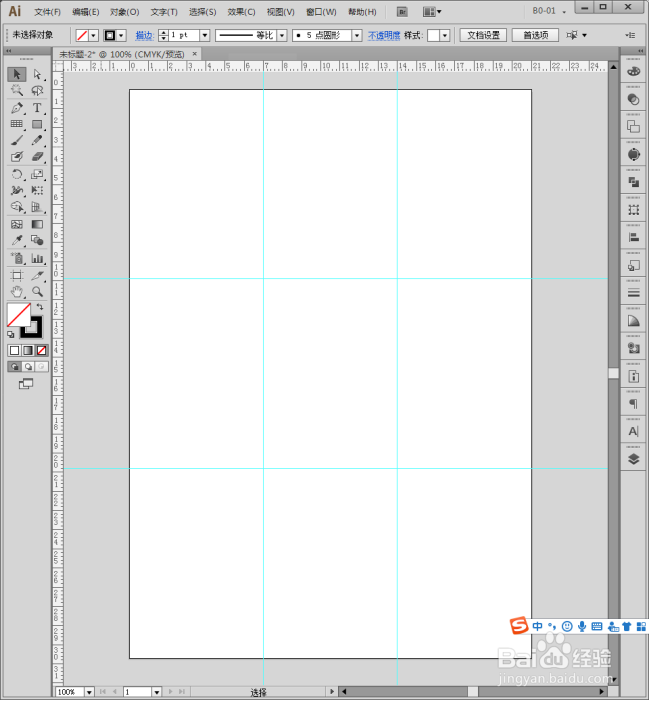Open the Stroke panel icon
649x701 pixels.
click(x=633, y=293)
